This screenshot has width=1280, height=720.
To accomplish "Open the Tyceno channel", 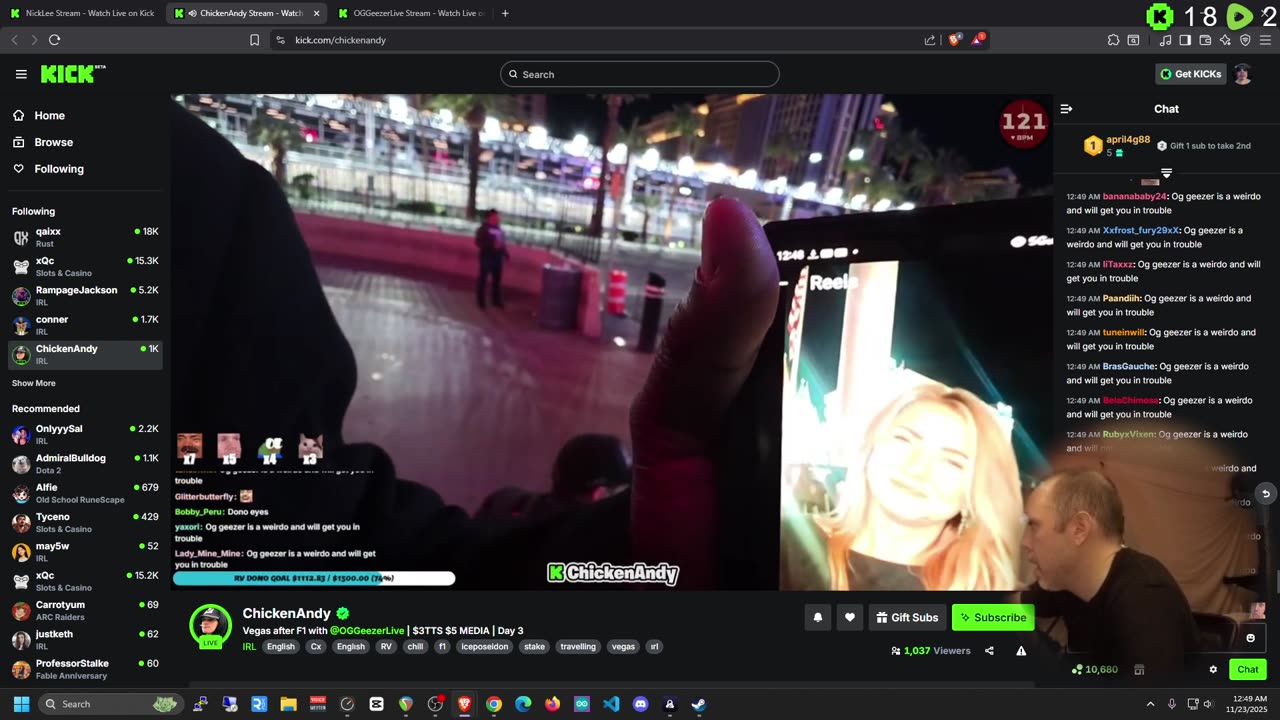I will click(85, 522).
